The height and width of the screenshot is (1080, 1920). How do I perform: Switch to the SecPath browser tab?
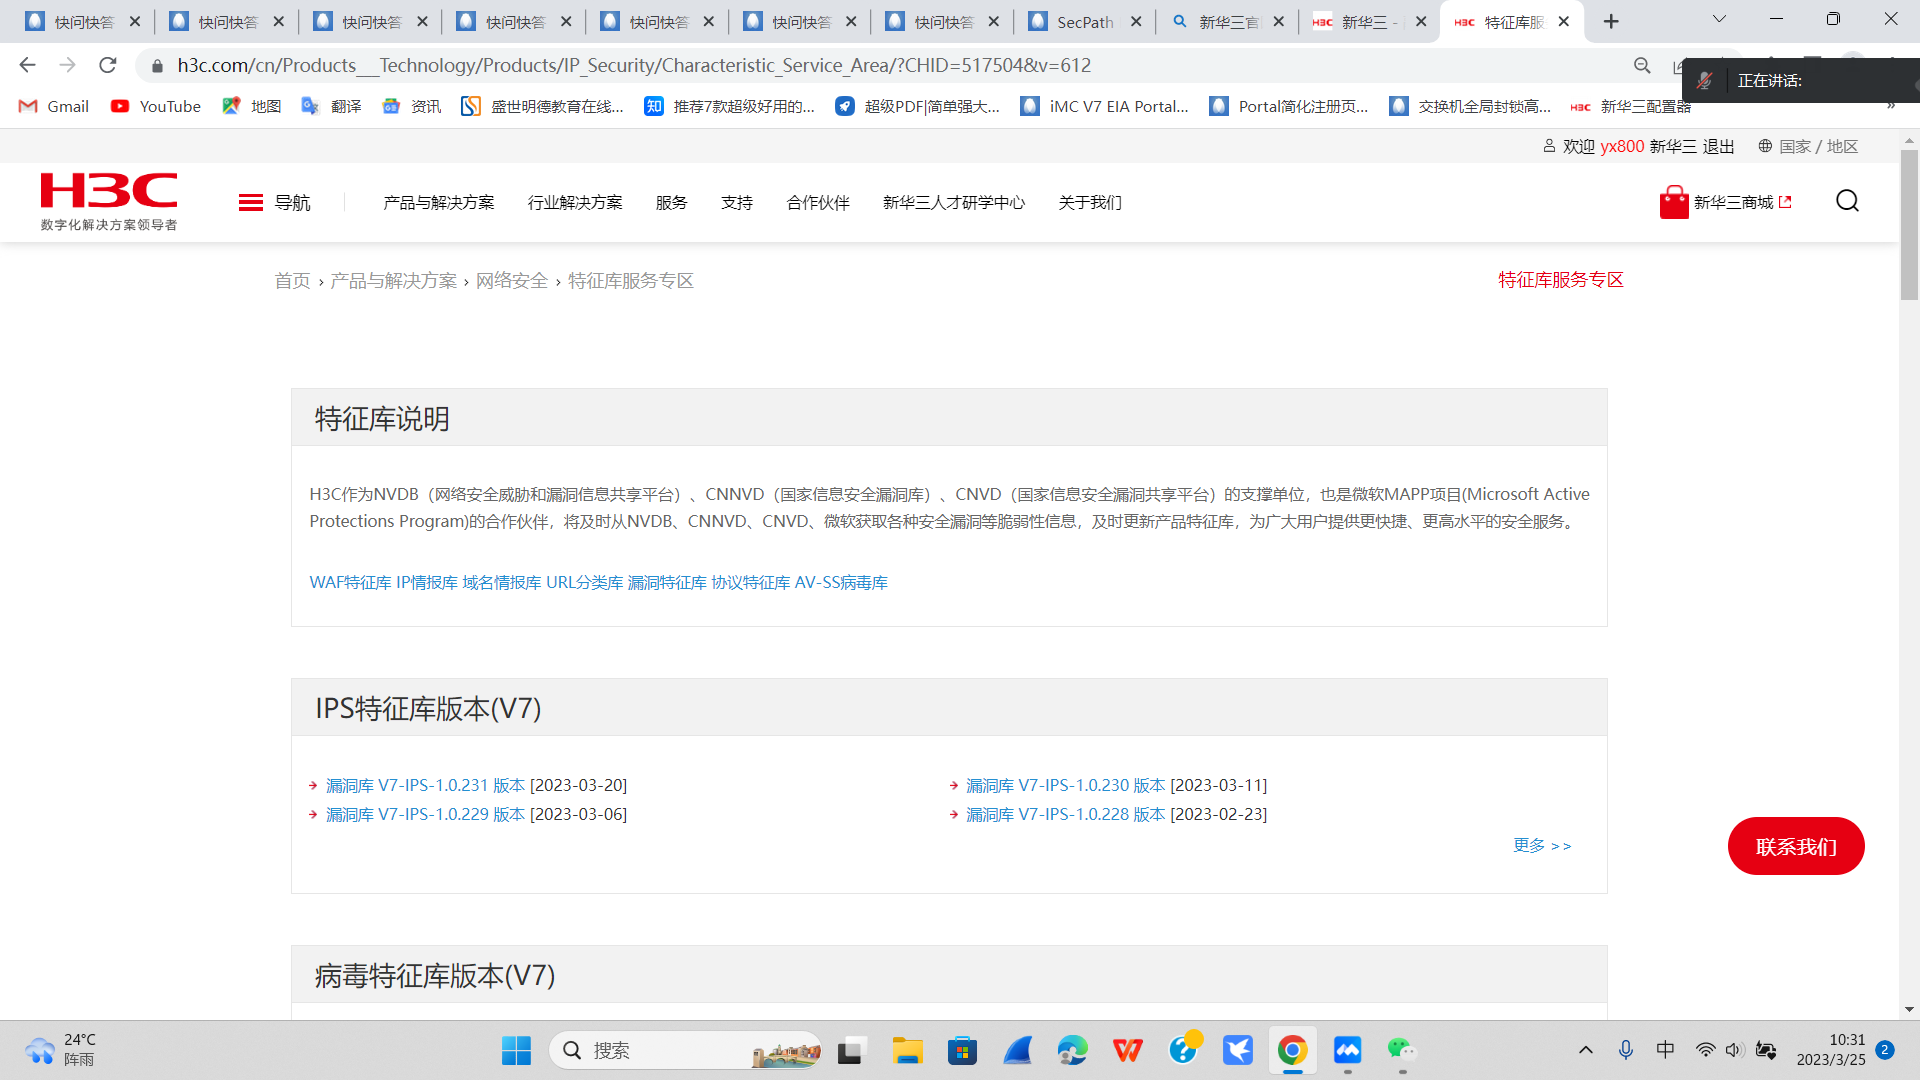tap(1084, 22)
